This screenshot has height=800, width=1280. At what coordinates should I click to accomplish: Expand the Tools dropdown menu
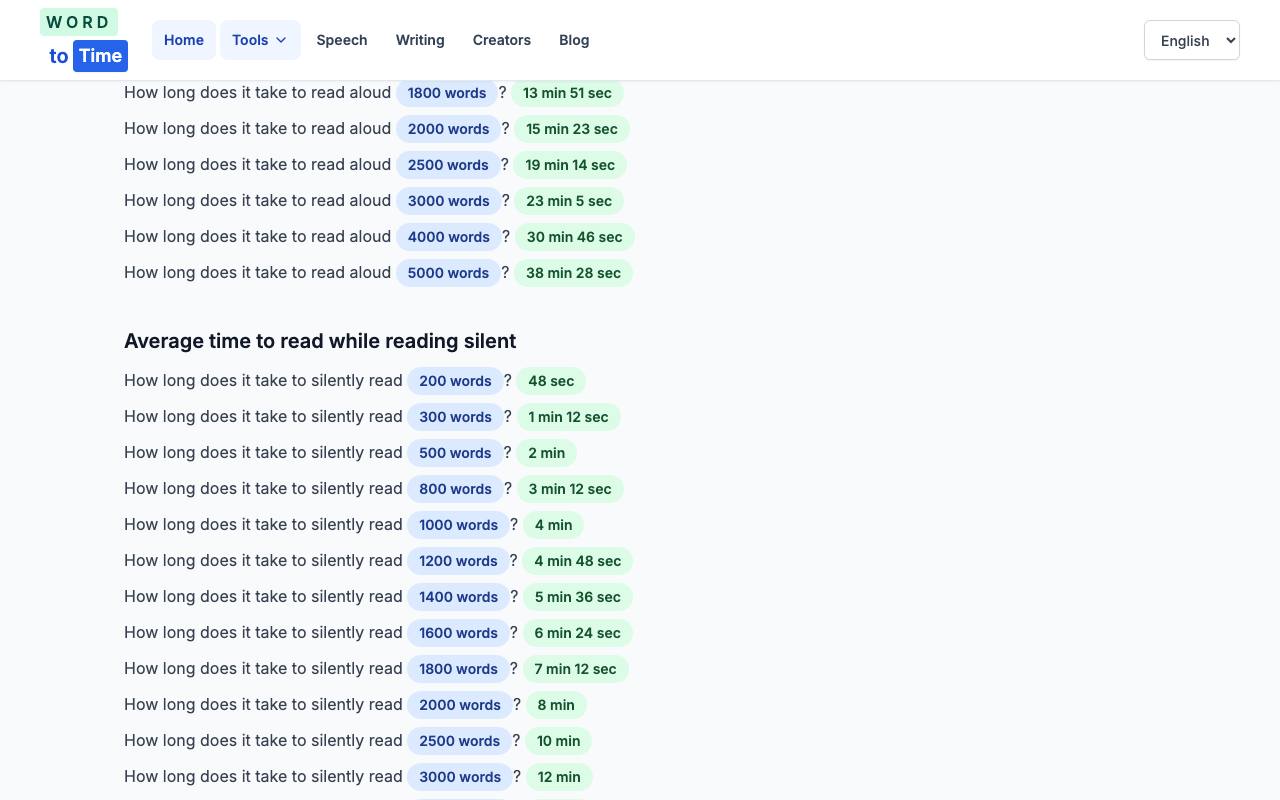(x=260, y=40)
